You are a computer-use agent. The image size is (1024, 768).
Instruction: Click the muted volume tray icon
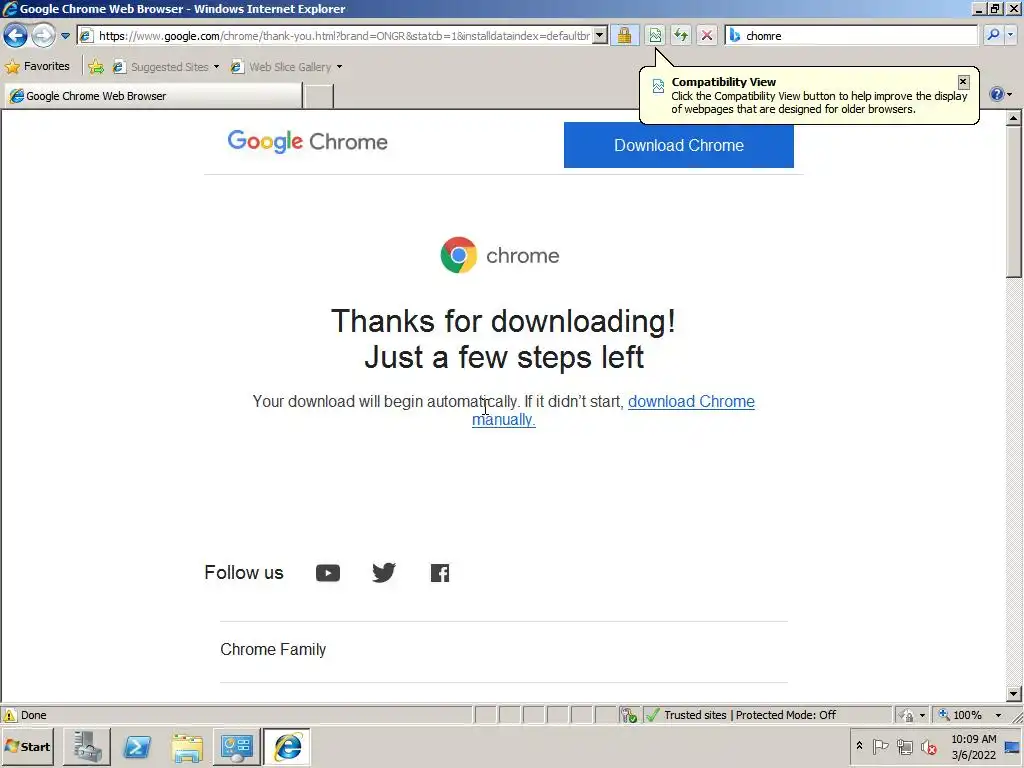(x=928, y=746)
